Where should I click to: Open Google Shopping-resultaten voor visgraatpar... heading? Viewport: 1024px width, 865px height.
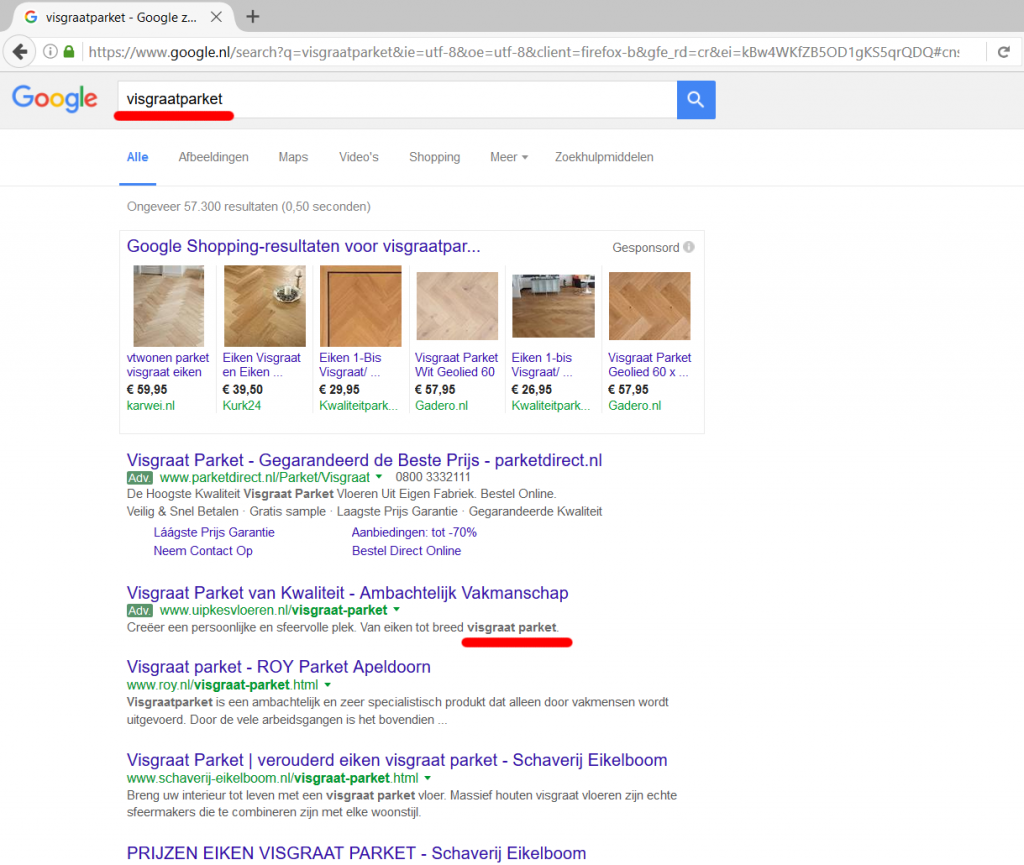pyautogui.click(x=303, y=246)
